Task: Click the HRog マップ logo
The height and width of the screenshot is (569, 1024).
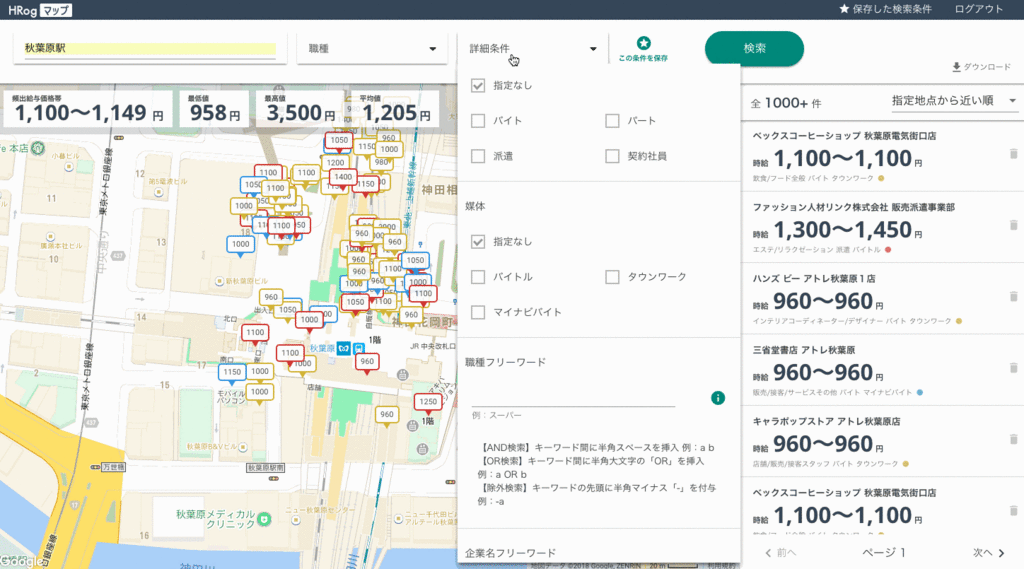Action: 40,10
